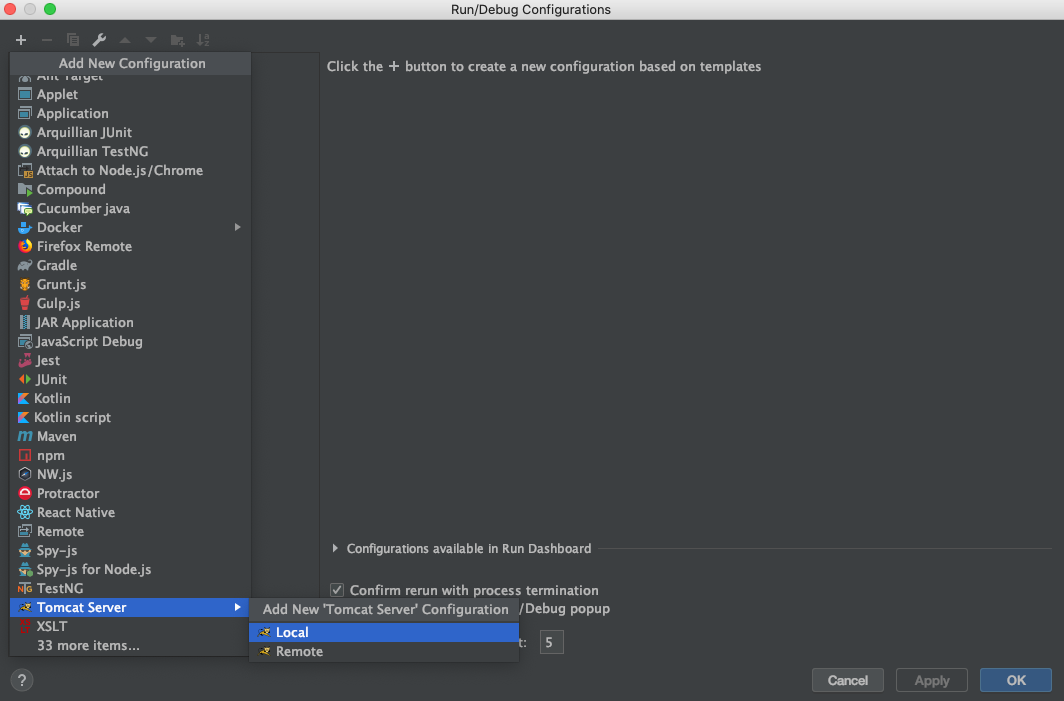Toggle Confirm rerun with process termination checkbox
1064x701 pixels.
tap(337, 590)
